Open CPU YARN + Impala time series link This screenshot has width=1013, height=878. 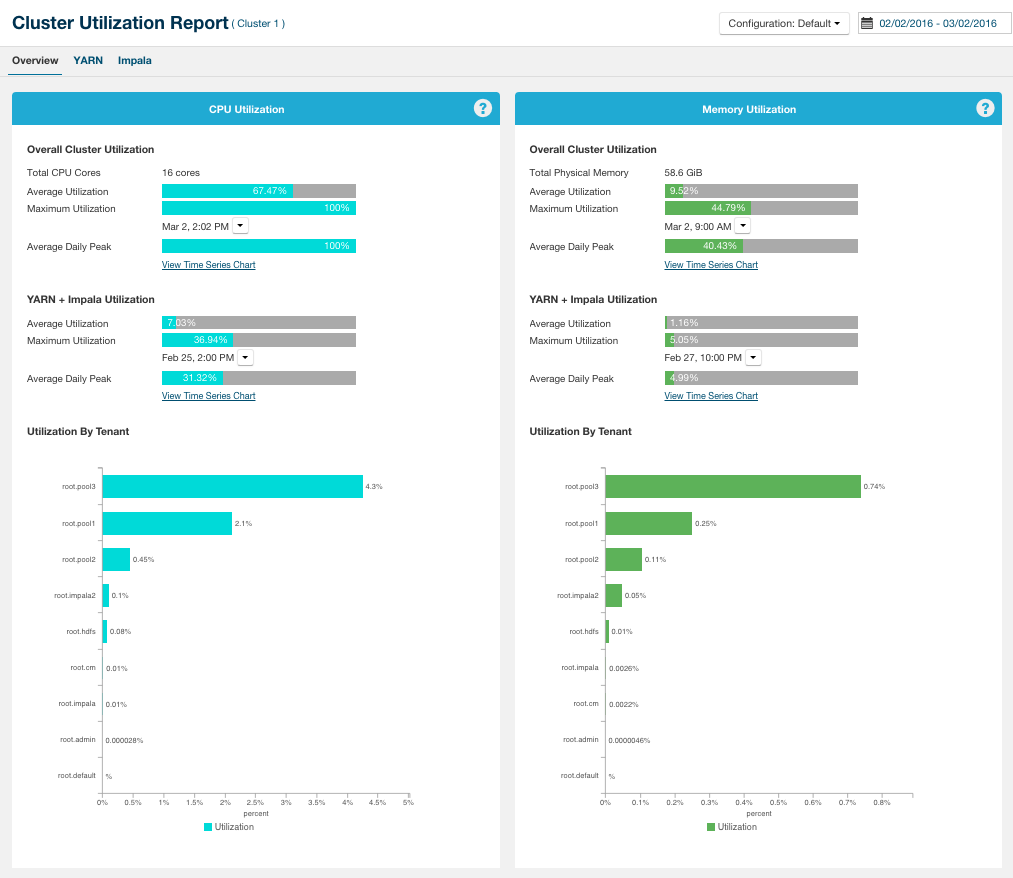click(208, 396)
